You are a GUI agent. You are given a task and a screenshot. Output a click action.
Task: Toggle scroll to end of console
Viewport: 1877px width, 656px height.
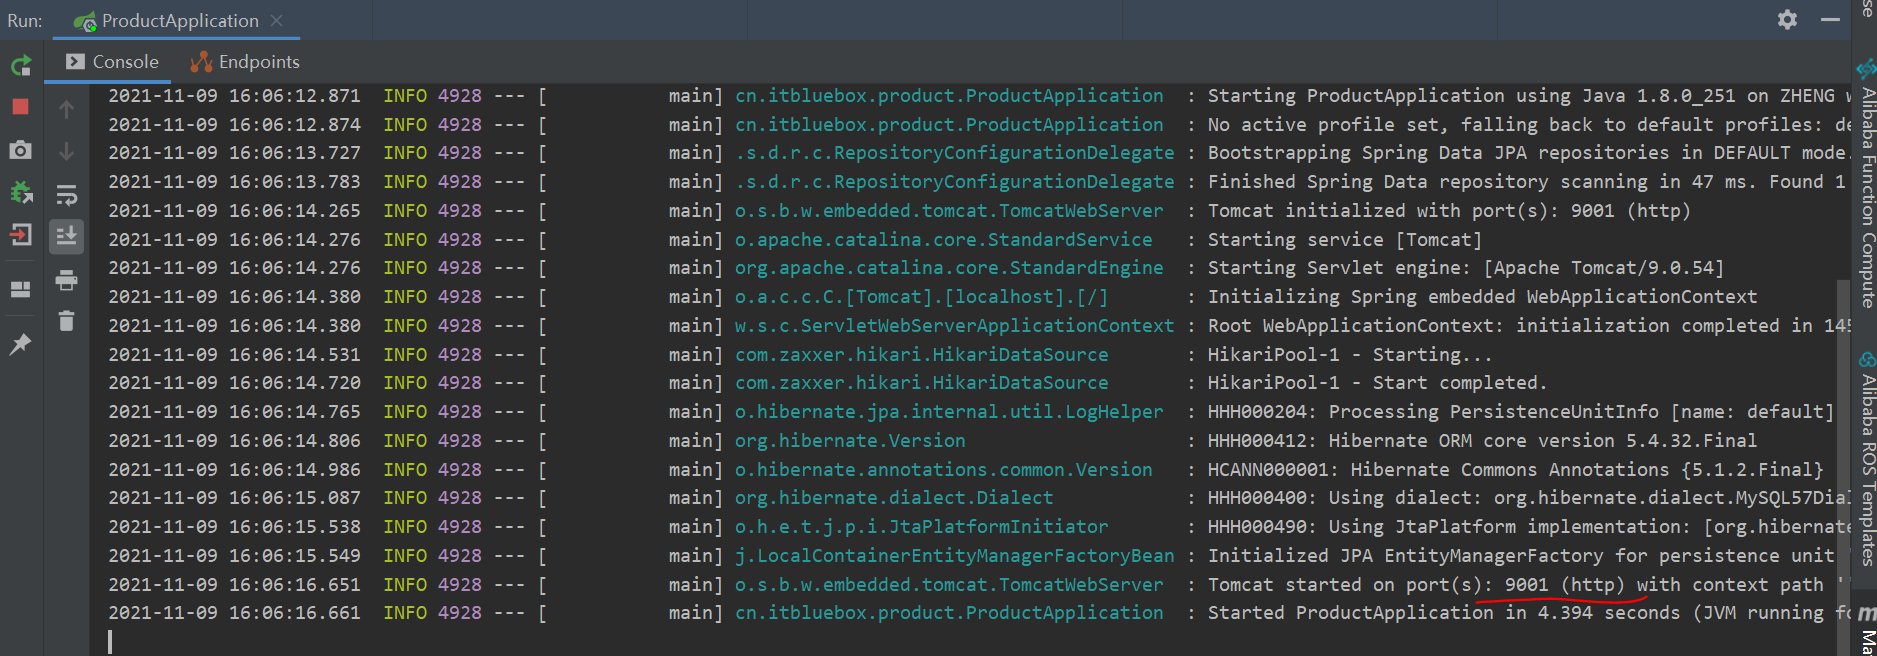pos(66,236)
